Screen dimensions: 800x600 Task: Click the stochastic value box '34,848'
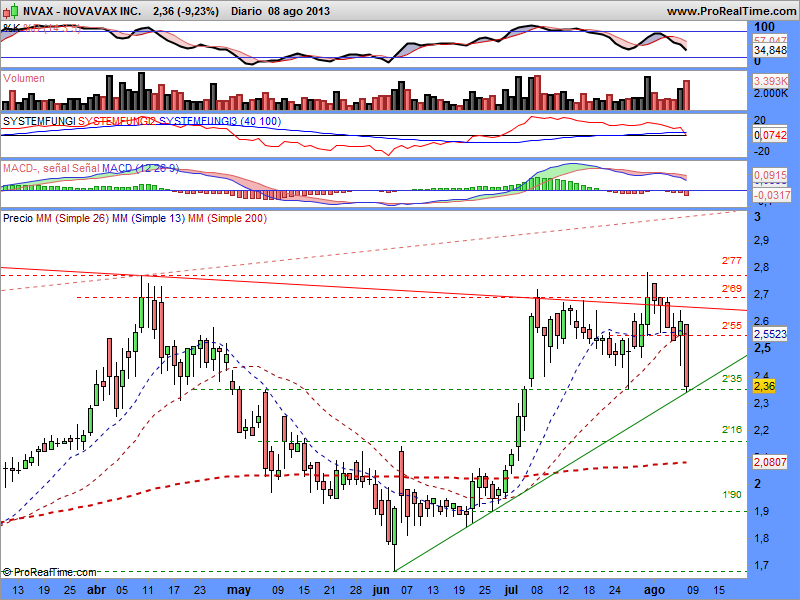(x=770, y=50)
